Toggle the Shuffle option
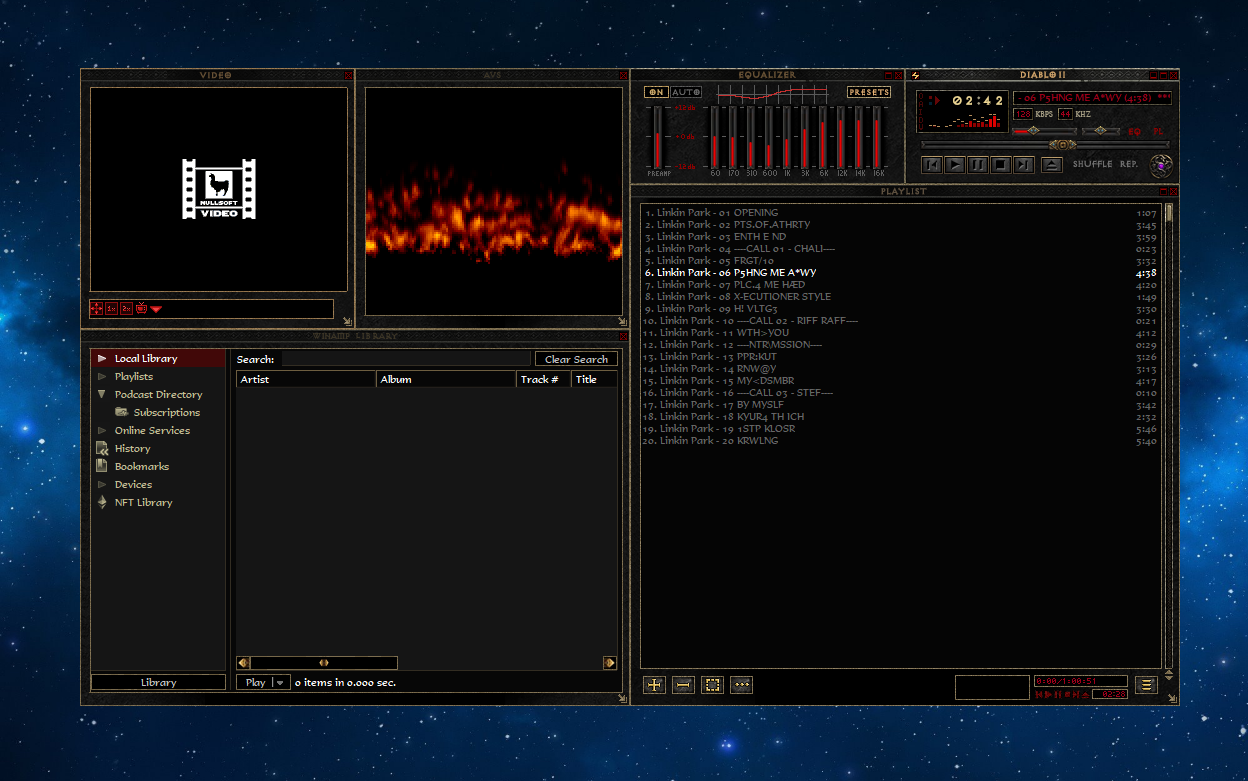This screenshot has height=781, width=1248. coord(1093,164)
